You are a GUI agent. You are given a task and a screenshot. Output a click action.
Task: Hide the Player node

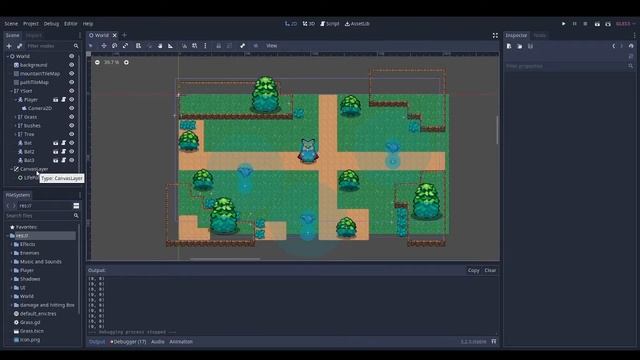71,100
